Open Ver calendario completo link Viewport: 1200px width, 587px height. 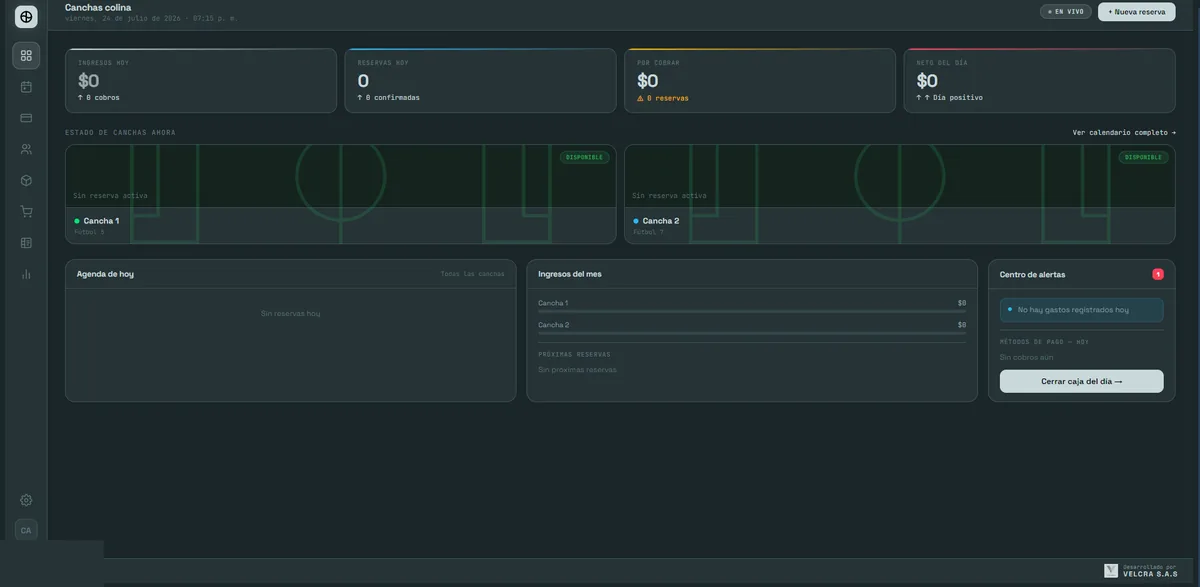(1124, 132)
